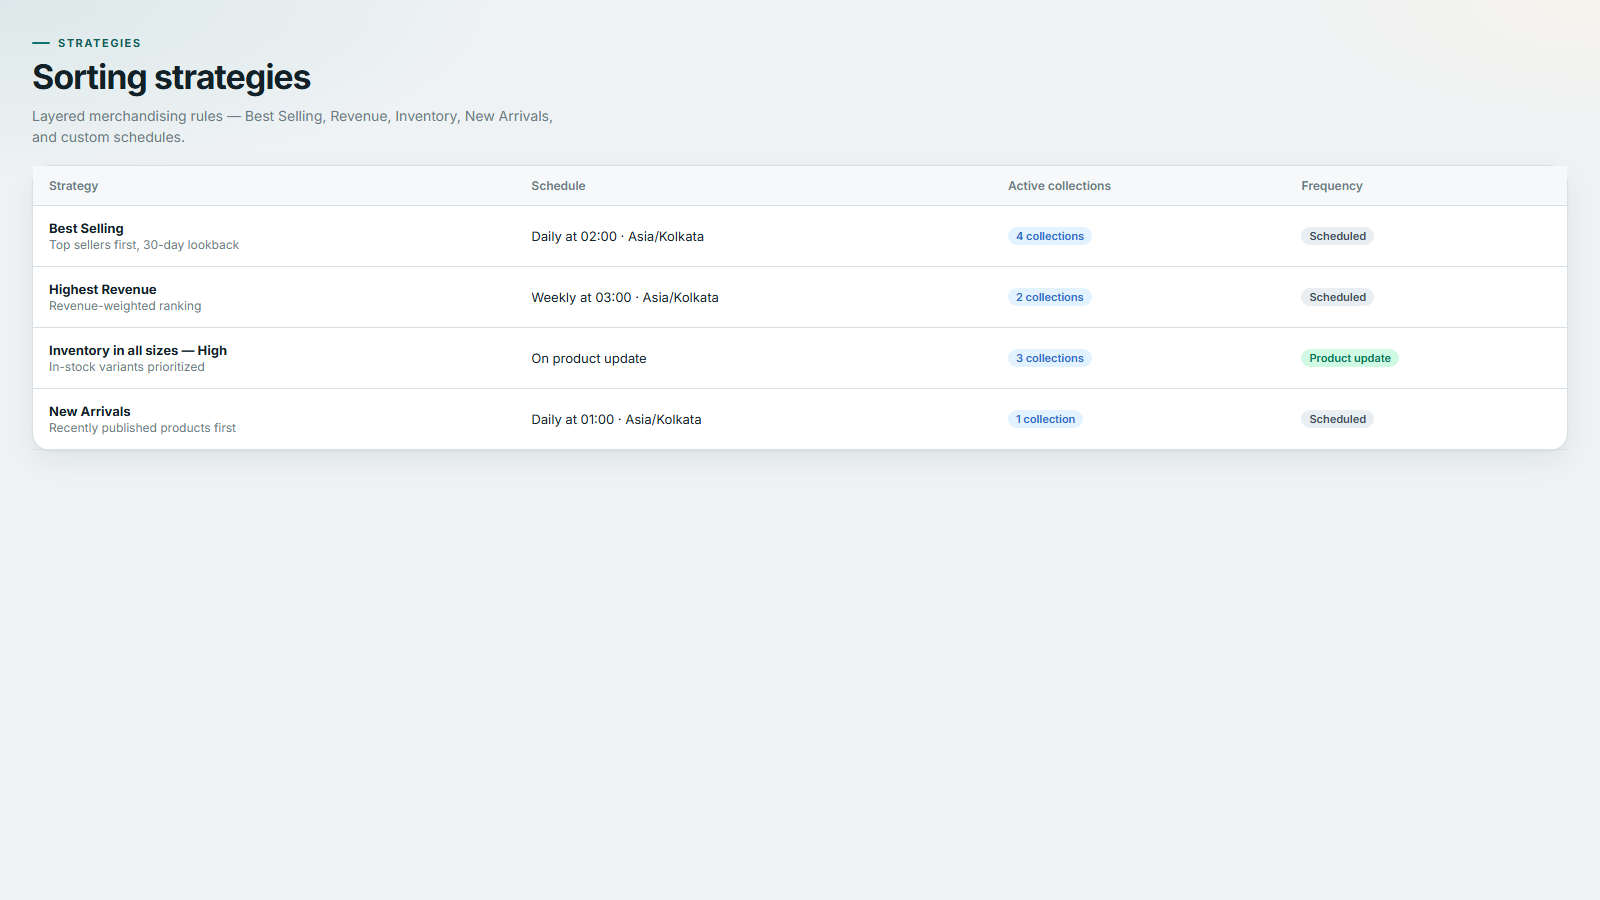Click the Layered merchandising rules subtitle
The image size is (1600, 900).
(x=292, y=127)
